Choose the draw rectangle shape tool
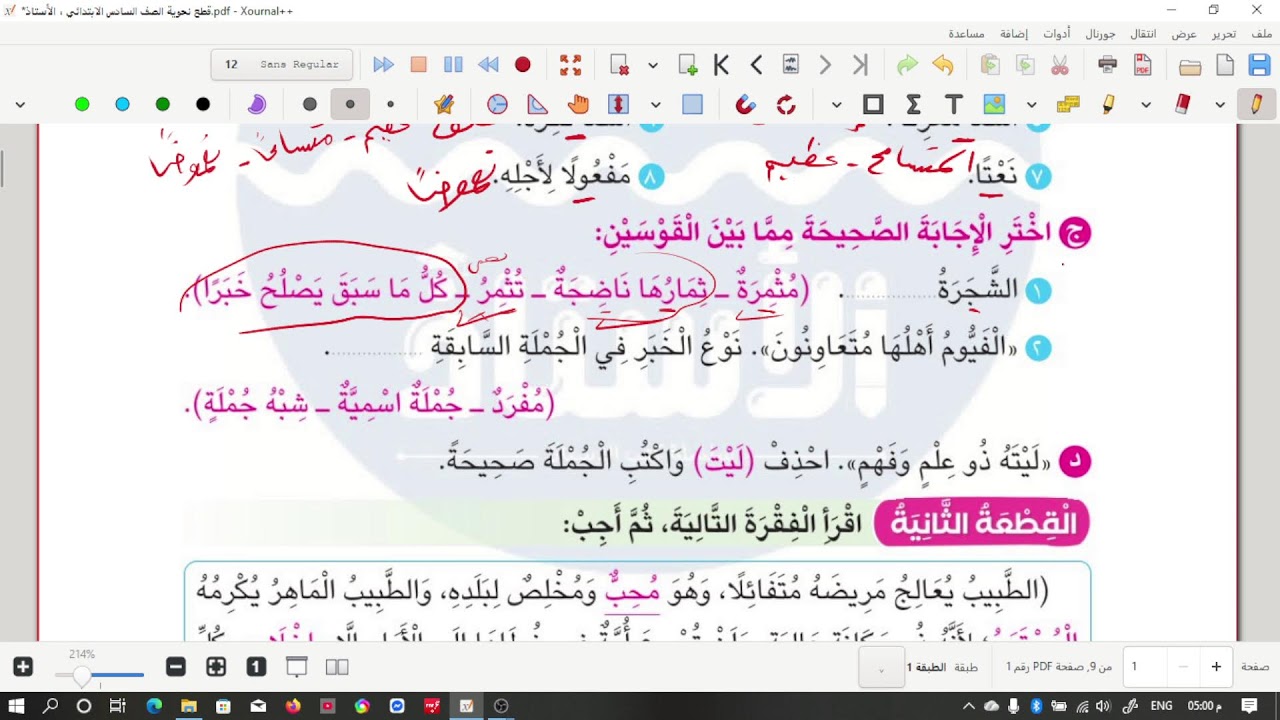Image resolution: width=1280 pixels, height=720 pixels. [x=873, y=104]
